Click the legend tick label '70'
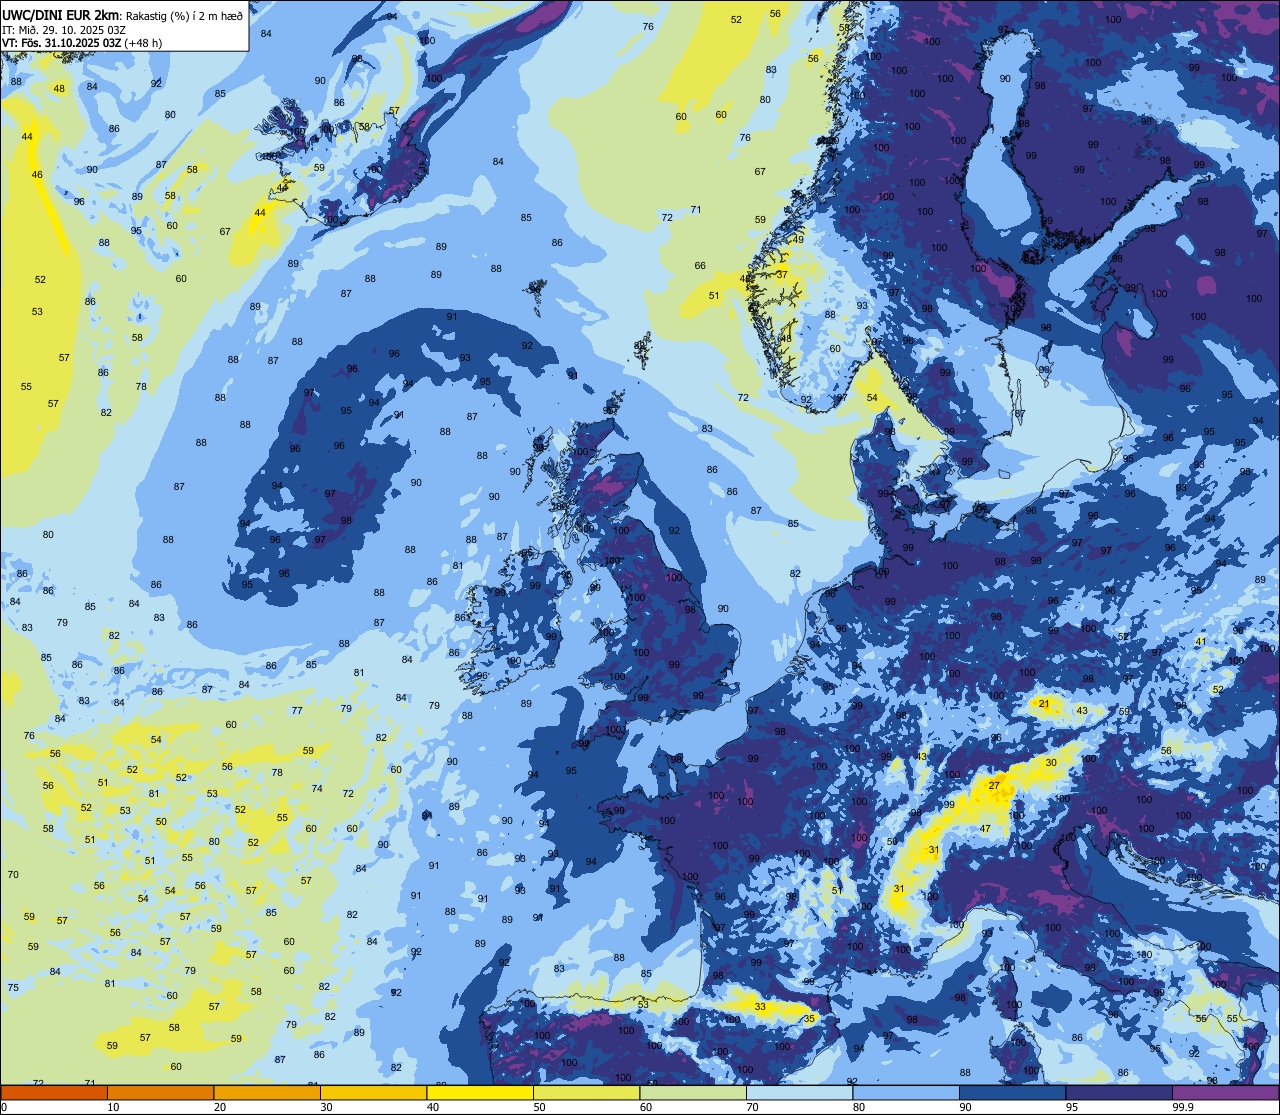Screen dimensions: 1280x1115 752,1107
